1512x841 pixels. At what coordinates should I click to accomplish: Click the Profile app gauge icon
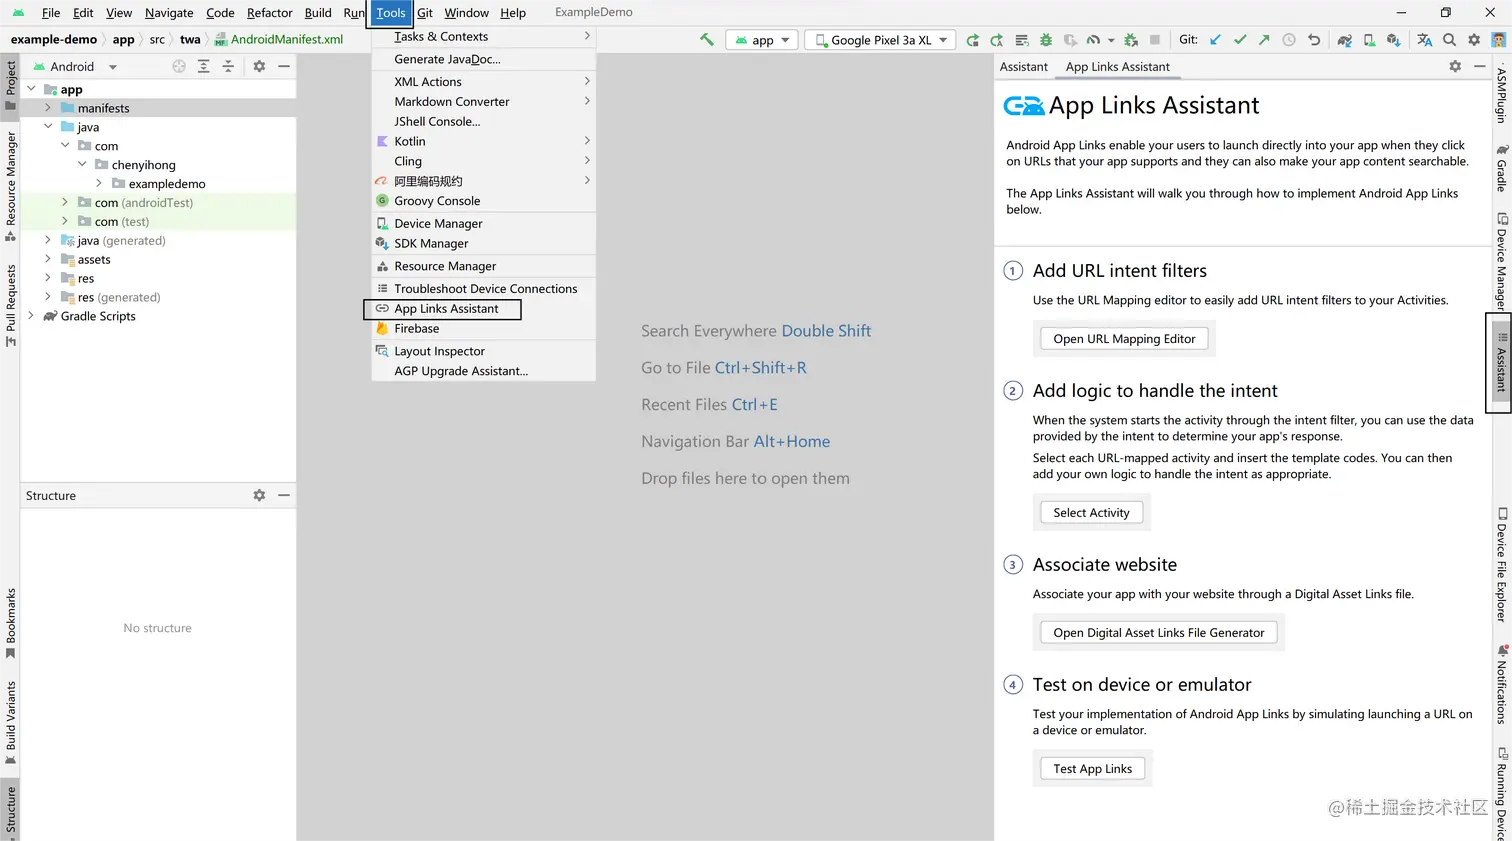[1093, 40]
